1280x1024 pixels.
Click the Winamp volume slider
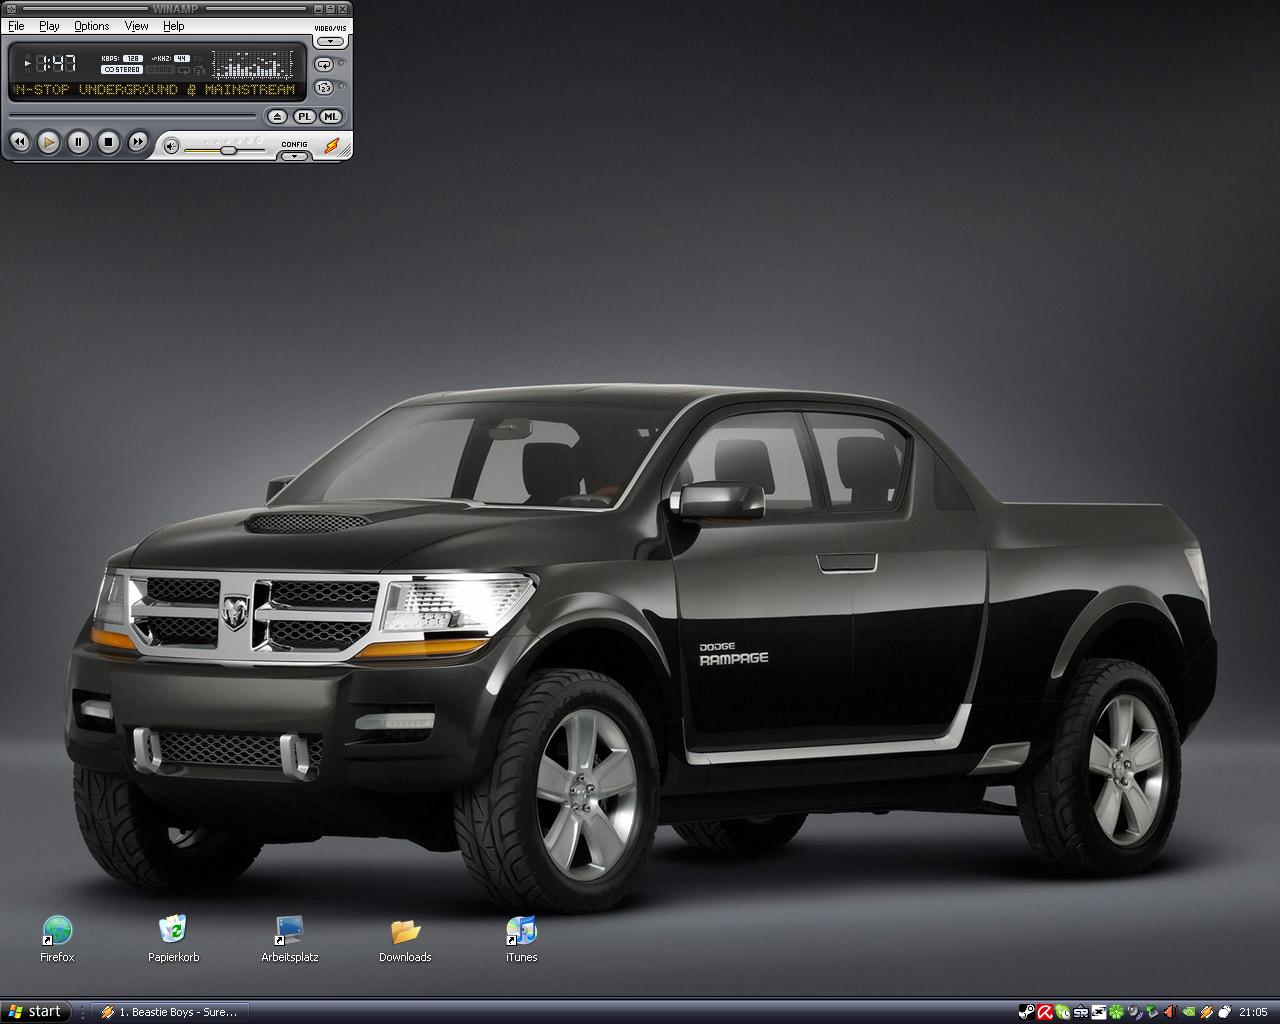point(225,150)
